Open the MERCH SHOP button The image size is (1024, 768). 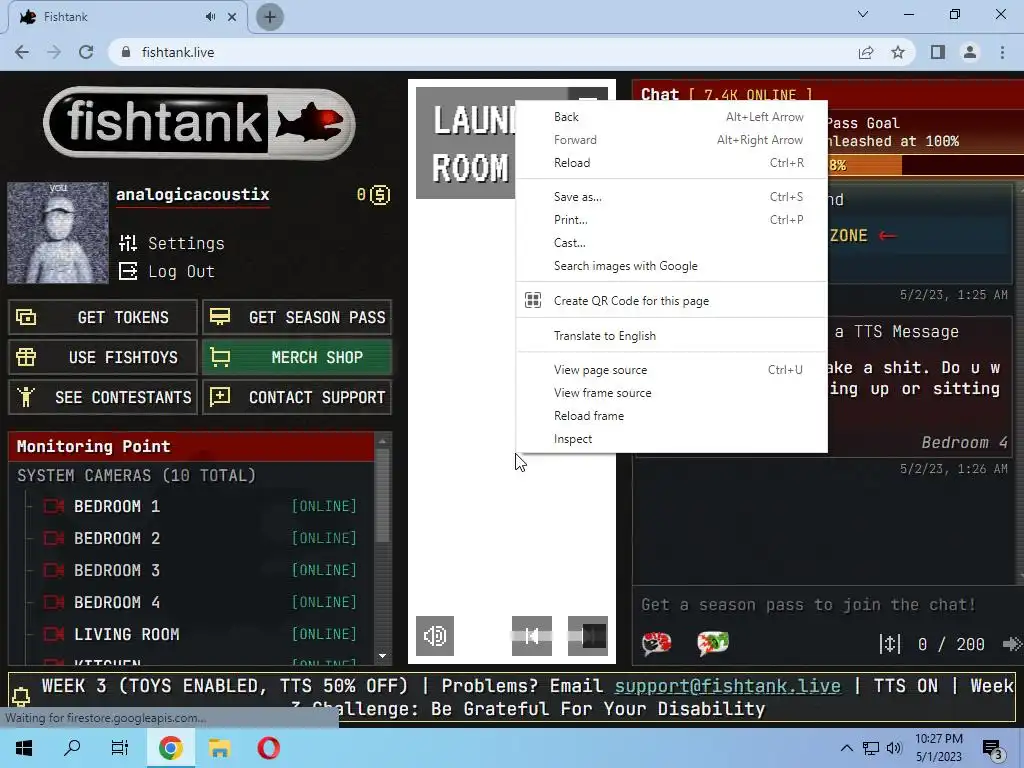pyautogui.click(x=297, y=357)
